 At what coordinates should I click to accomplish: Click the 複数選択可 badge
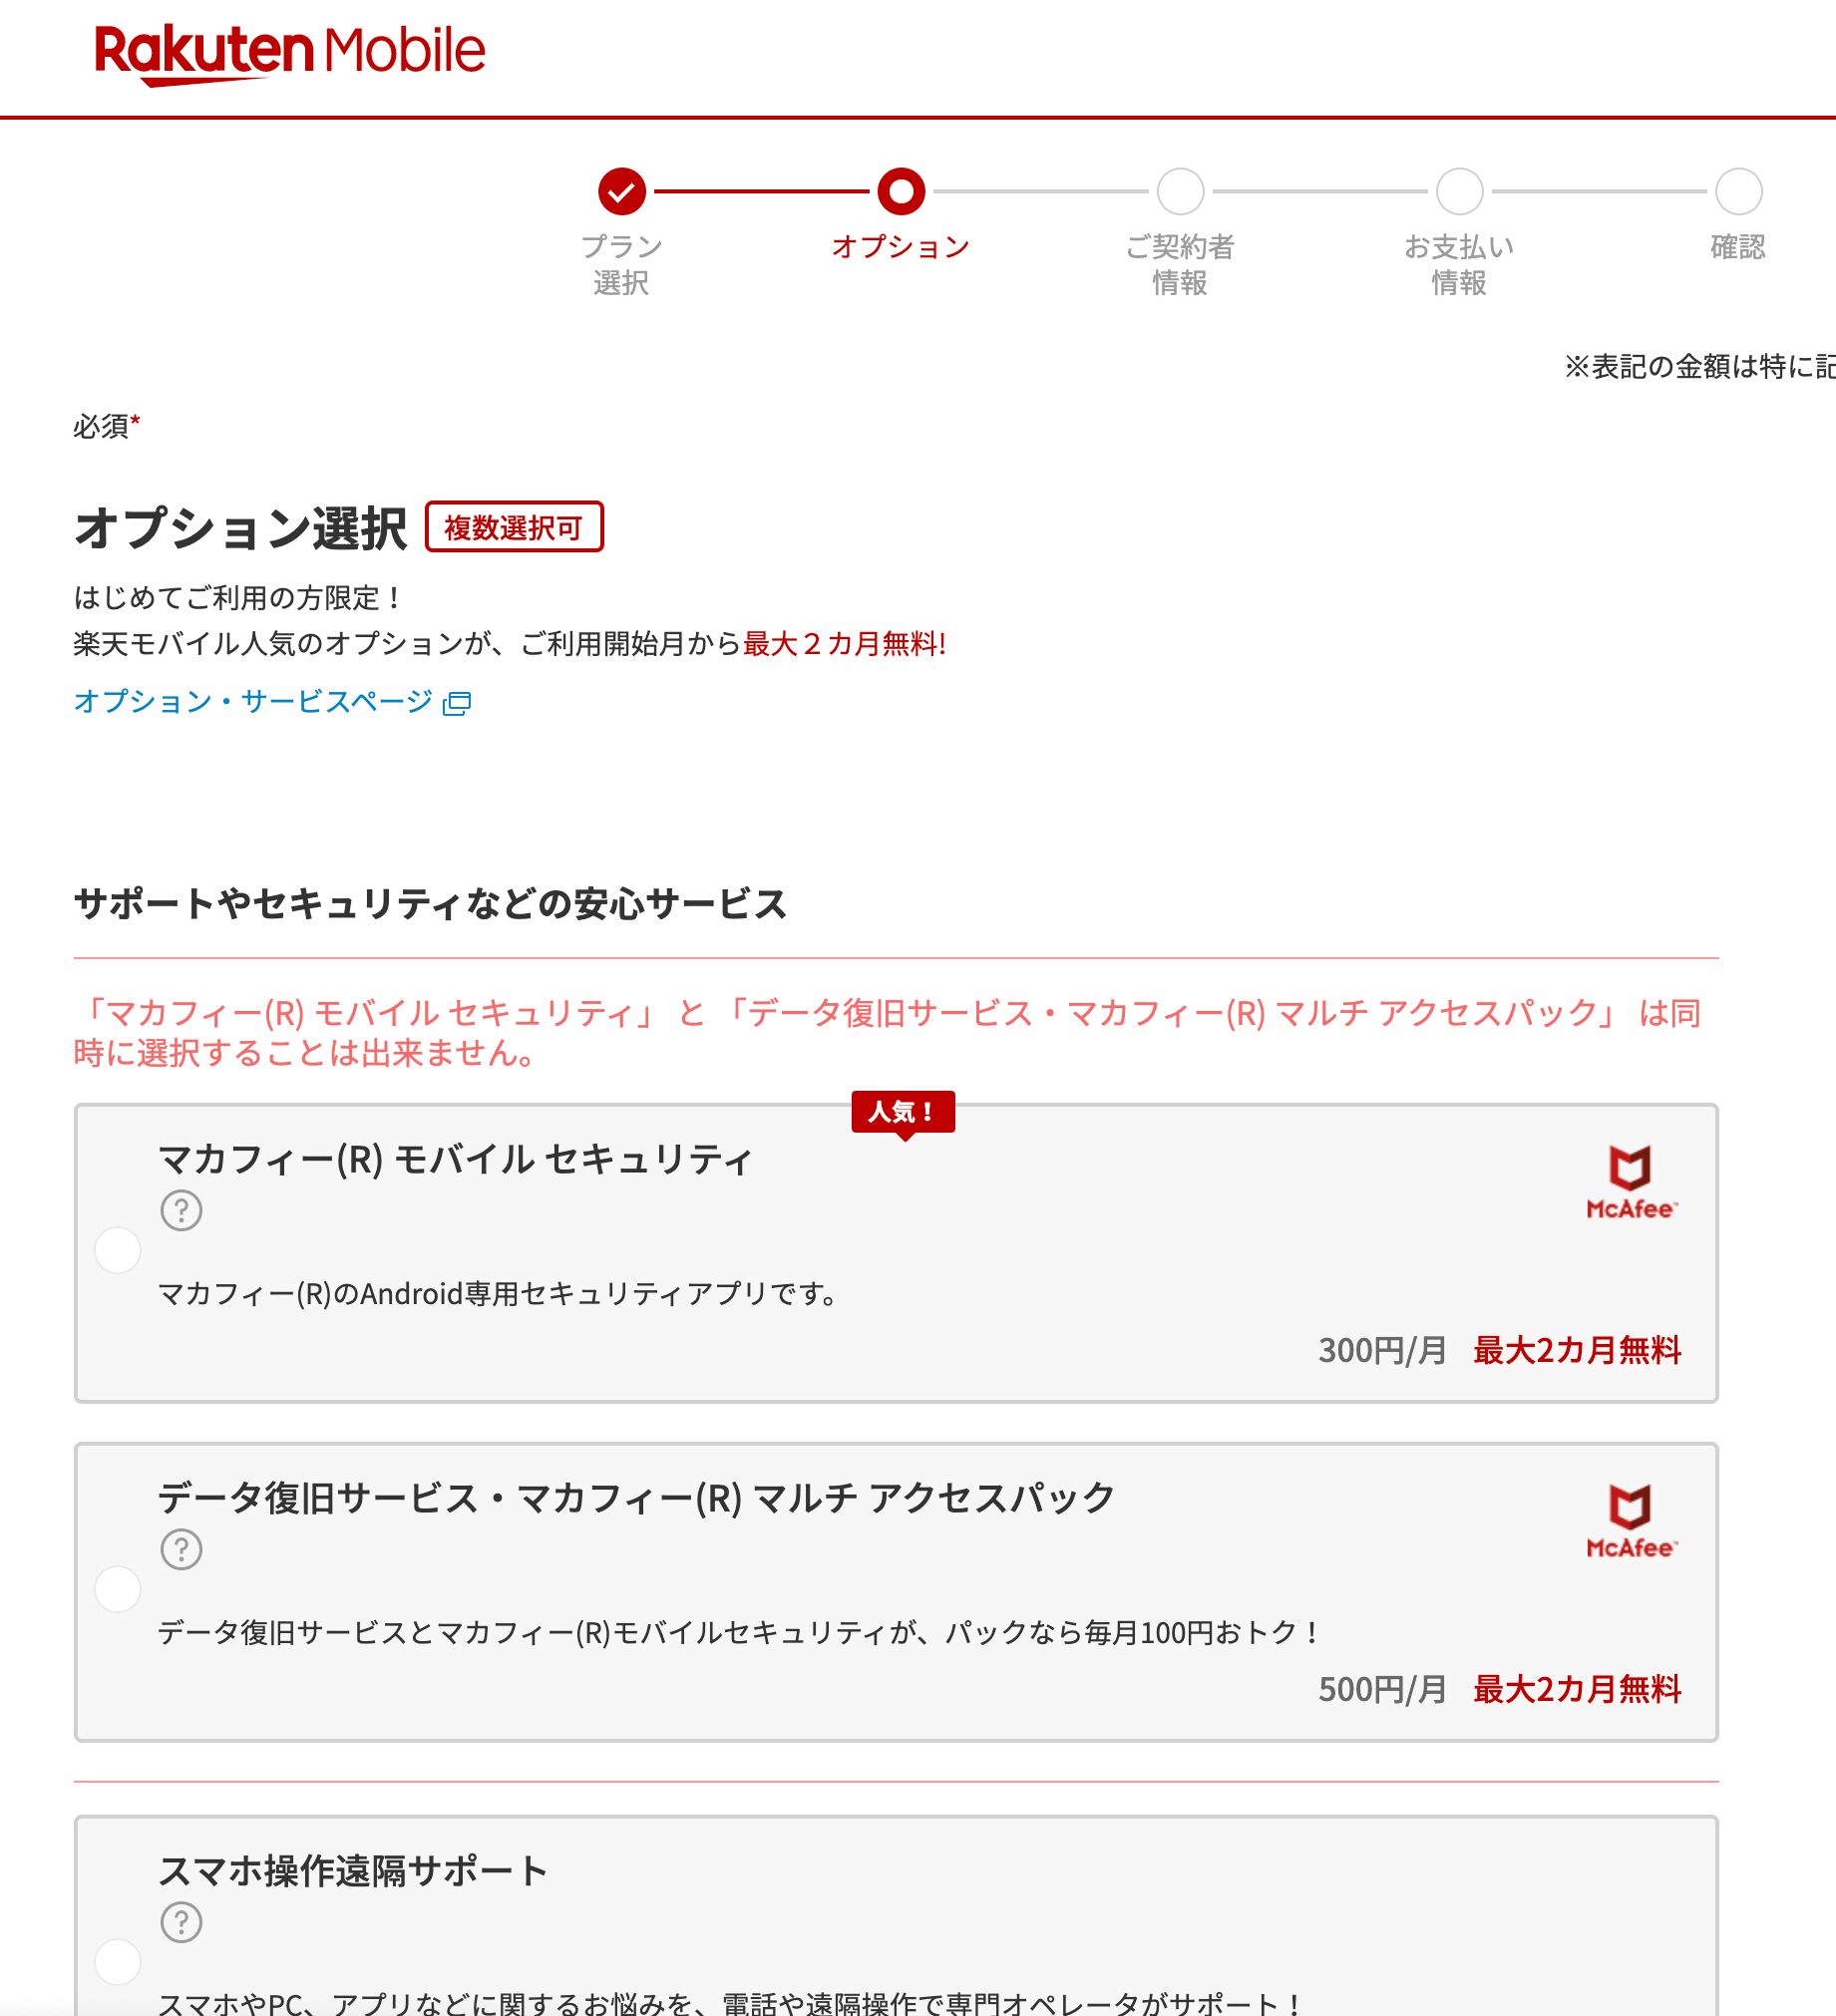pyautogui.click(x=514, y=527)
